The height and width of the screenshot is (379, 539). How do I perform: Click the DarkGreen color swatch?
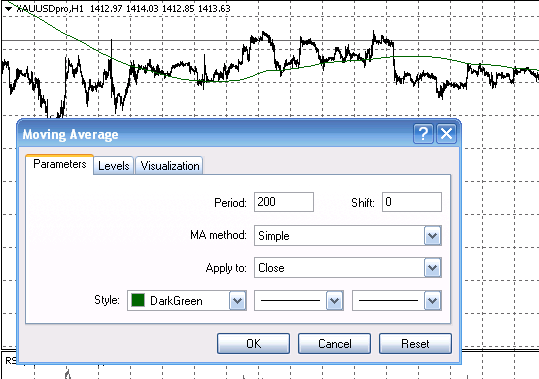(138, 300)
